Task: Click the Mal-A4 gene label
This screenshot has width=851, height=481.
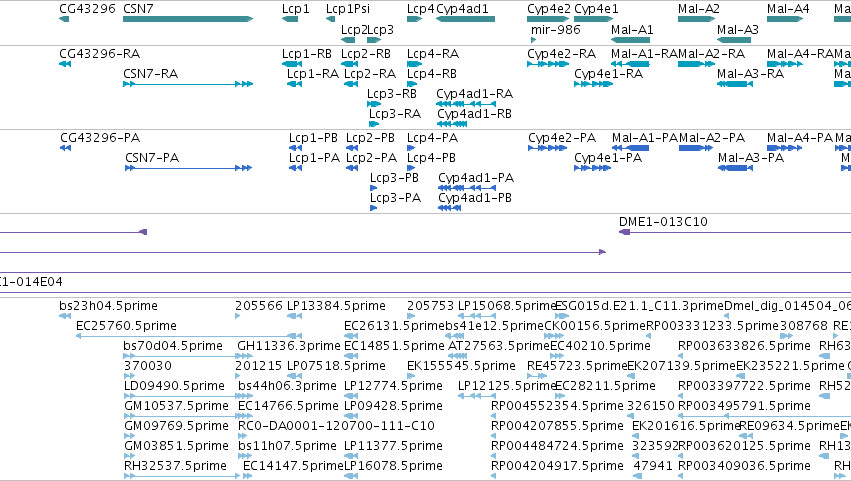Action: pos(788,9)
